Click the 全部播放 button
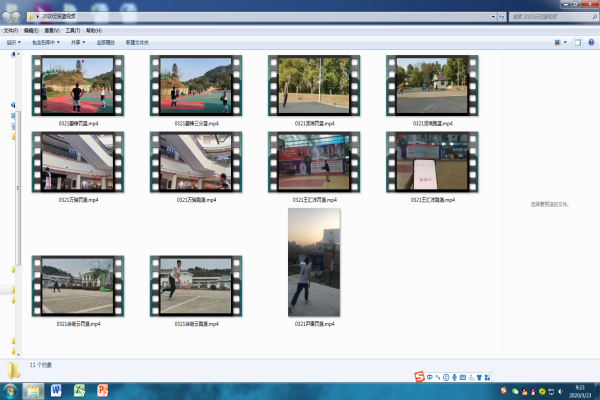600x400 pixels. (x=105, y=42)
